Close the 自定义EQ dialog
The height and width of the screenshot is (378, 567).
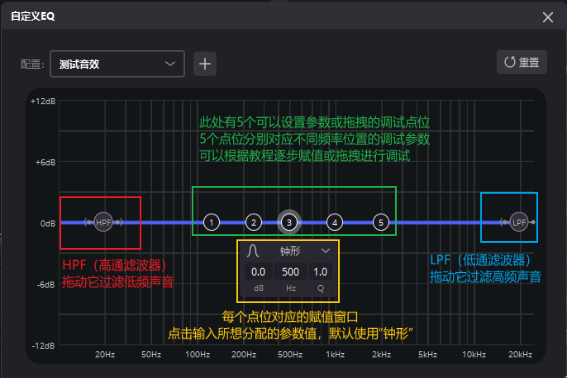(x=548, y=17)
